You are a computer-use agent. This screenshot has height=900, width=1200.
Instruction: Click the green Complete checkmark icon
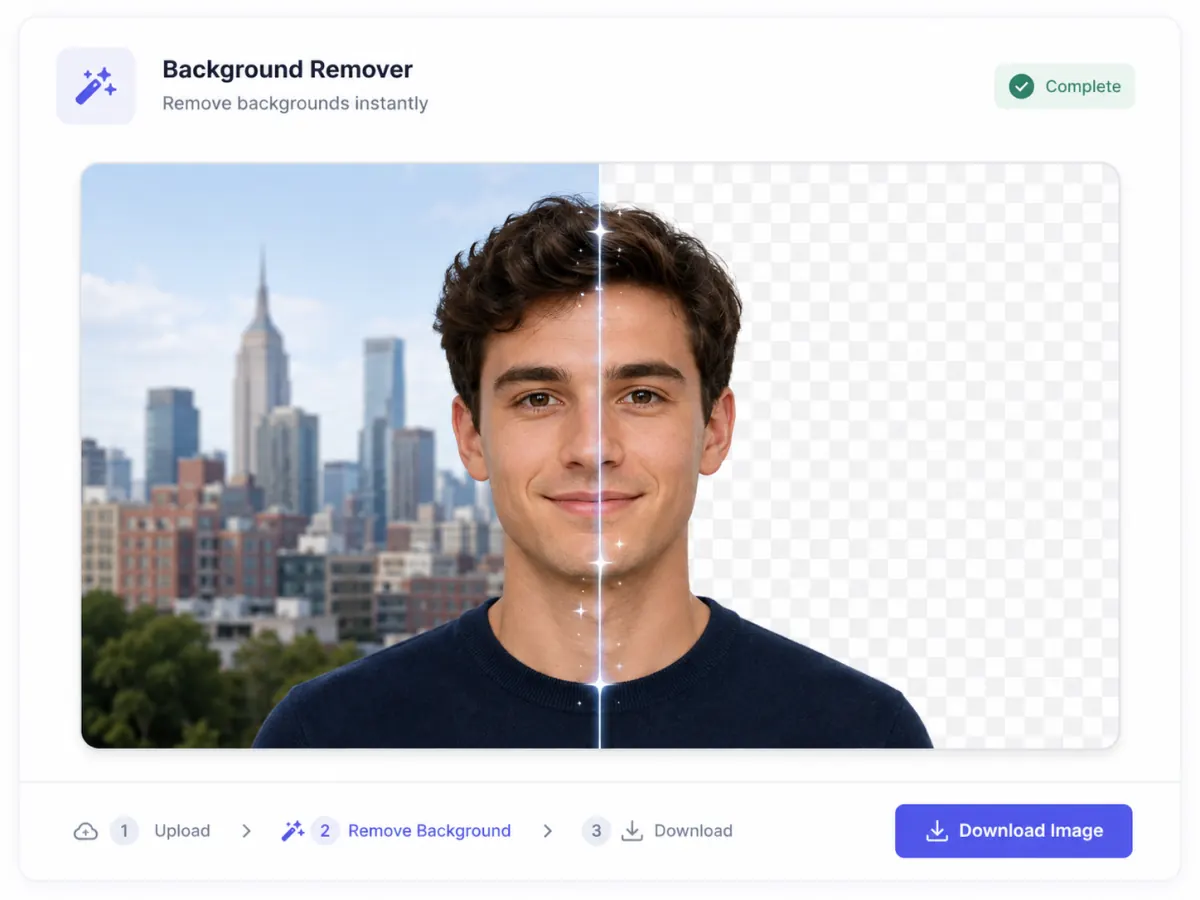[x=1021, y=87]
